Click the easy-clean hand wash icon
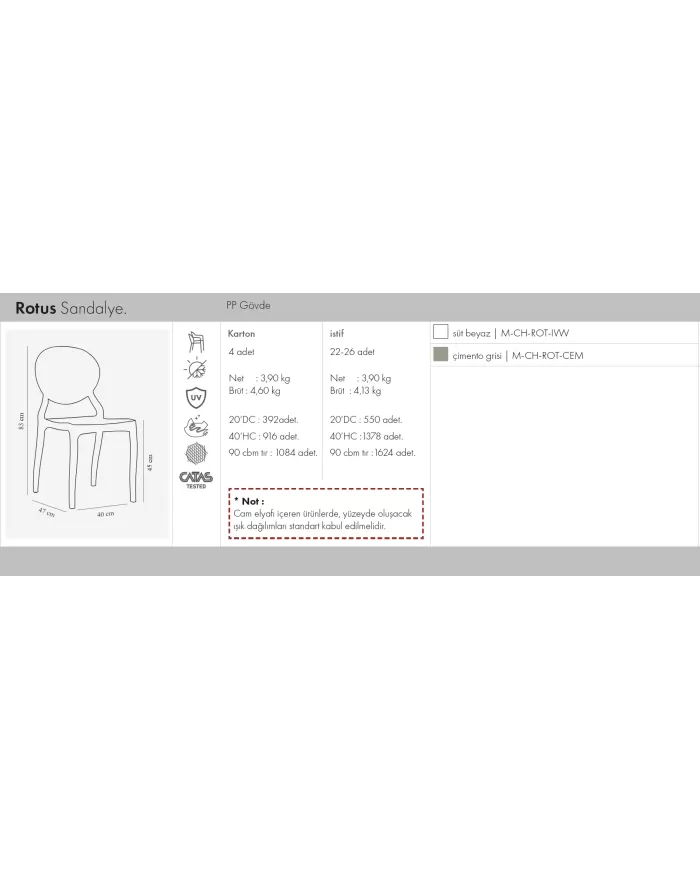Viewport: 700px width, 869px height. coord(196,426)
